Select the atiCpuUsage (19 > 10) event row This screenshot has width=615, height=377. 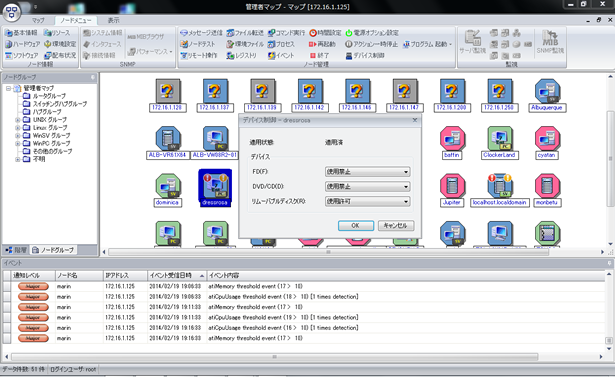304,317
